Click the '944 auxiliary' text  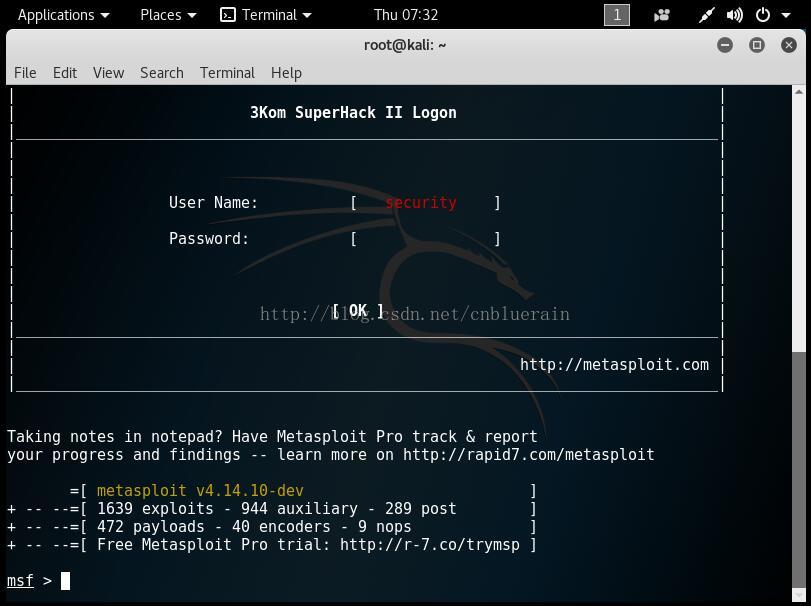point(299,508)
